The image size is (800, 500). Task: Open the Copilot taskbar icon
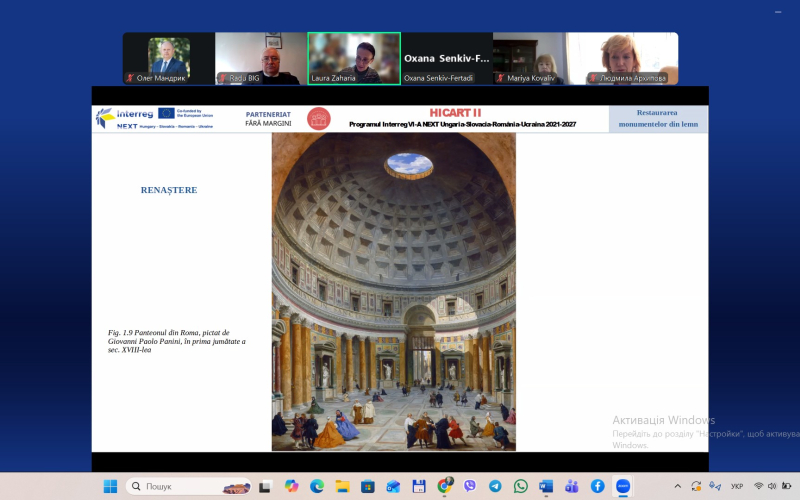tap(291, 486)
